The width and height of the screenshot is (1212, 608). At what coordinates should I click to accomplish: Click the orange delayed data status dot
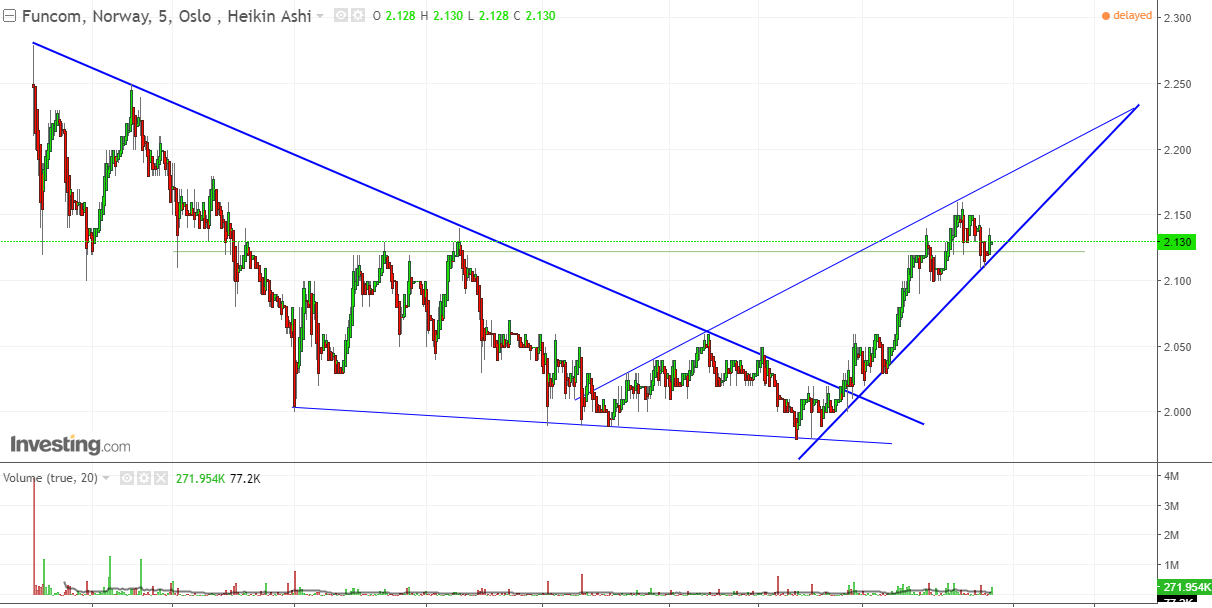pos(1105,16)
